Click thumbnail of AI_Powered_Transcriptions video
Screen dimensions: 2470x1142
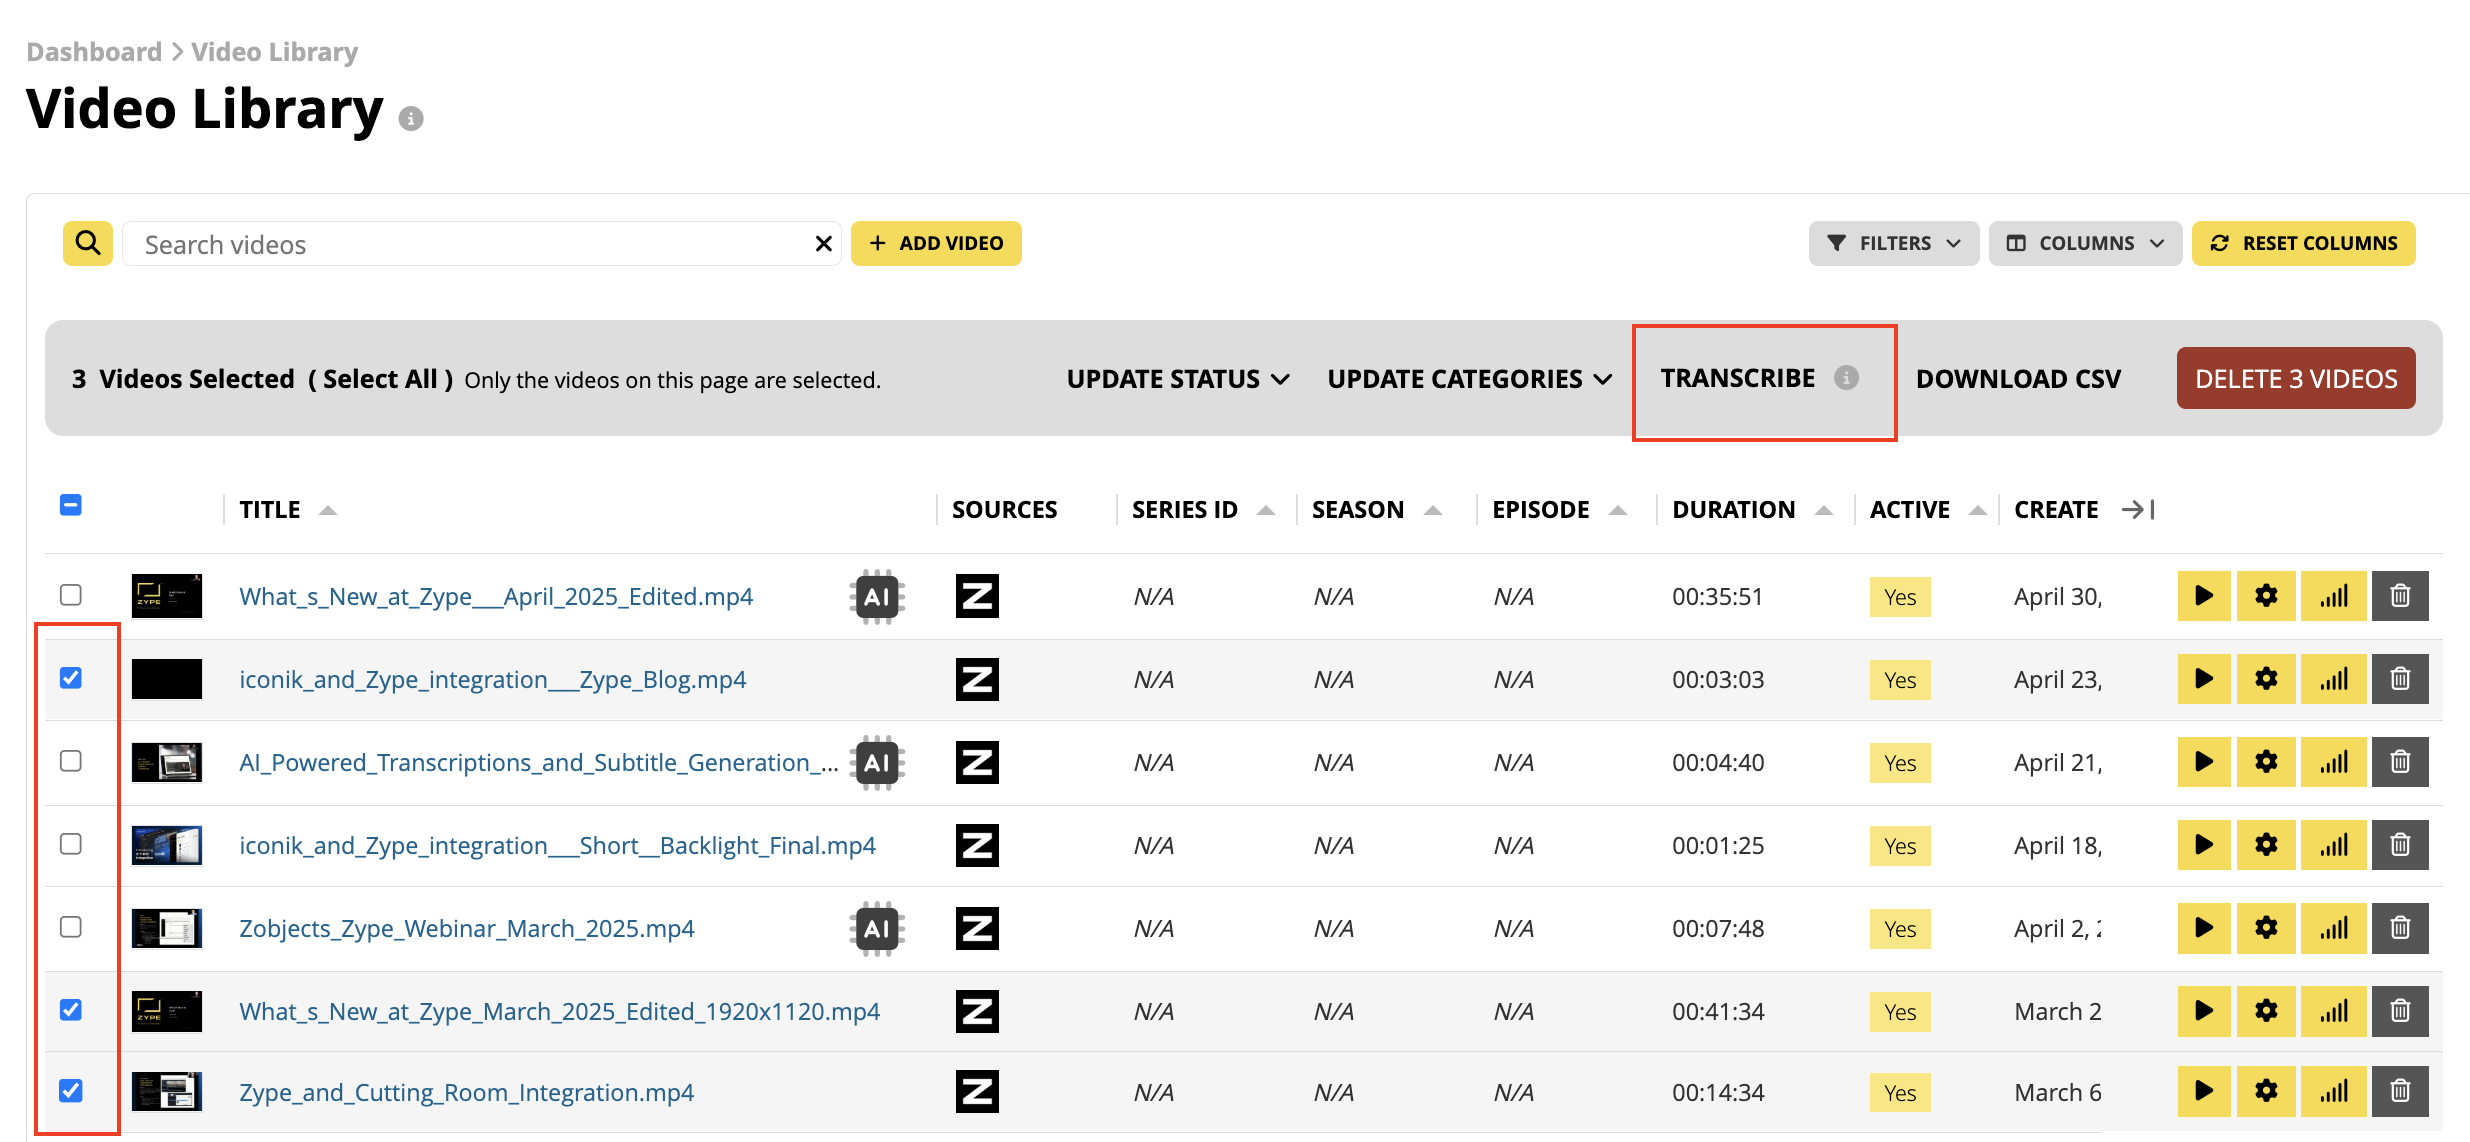click(x=167, y=762)
